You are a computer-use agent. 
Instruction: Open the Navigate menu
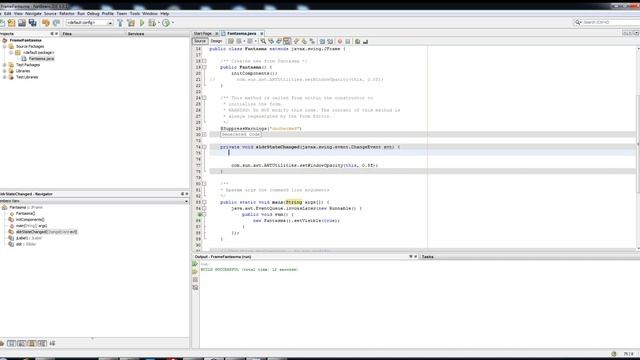(33, 14)
